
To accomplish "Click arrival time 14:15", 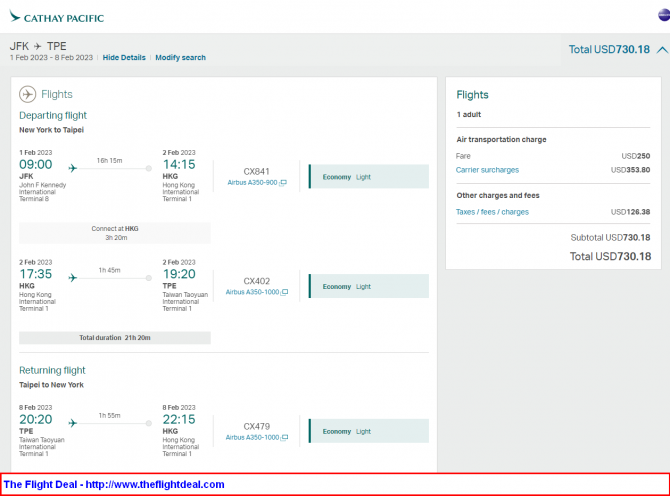I will point(179,164).
